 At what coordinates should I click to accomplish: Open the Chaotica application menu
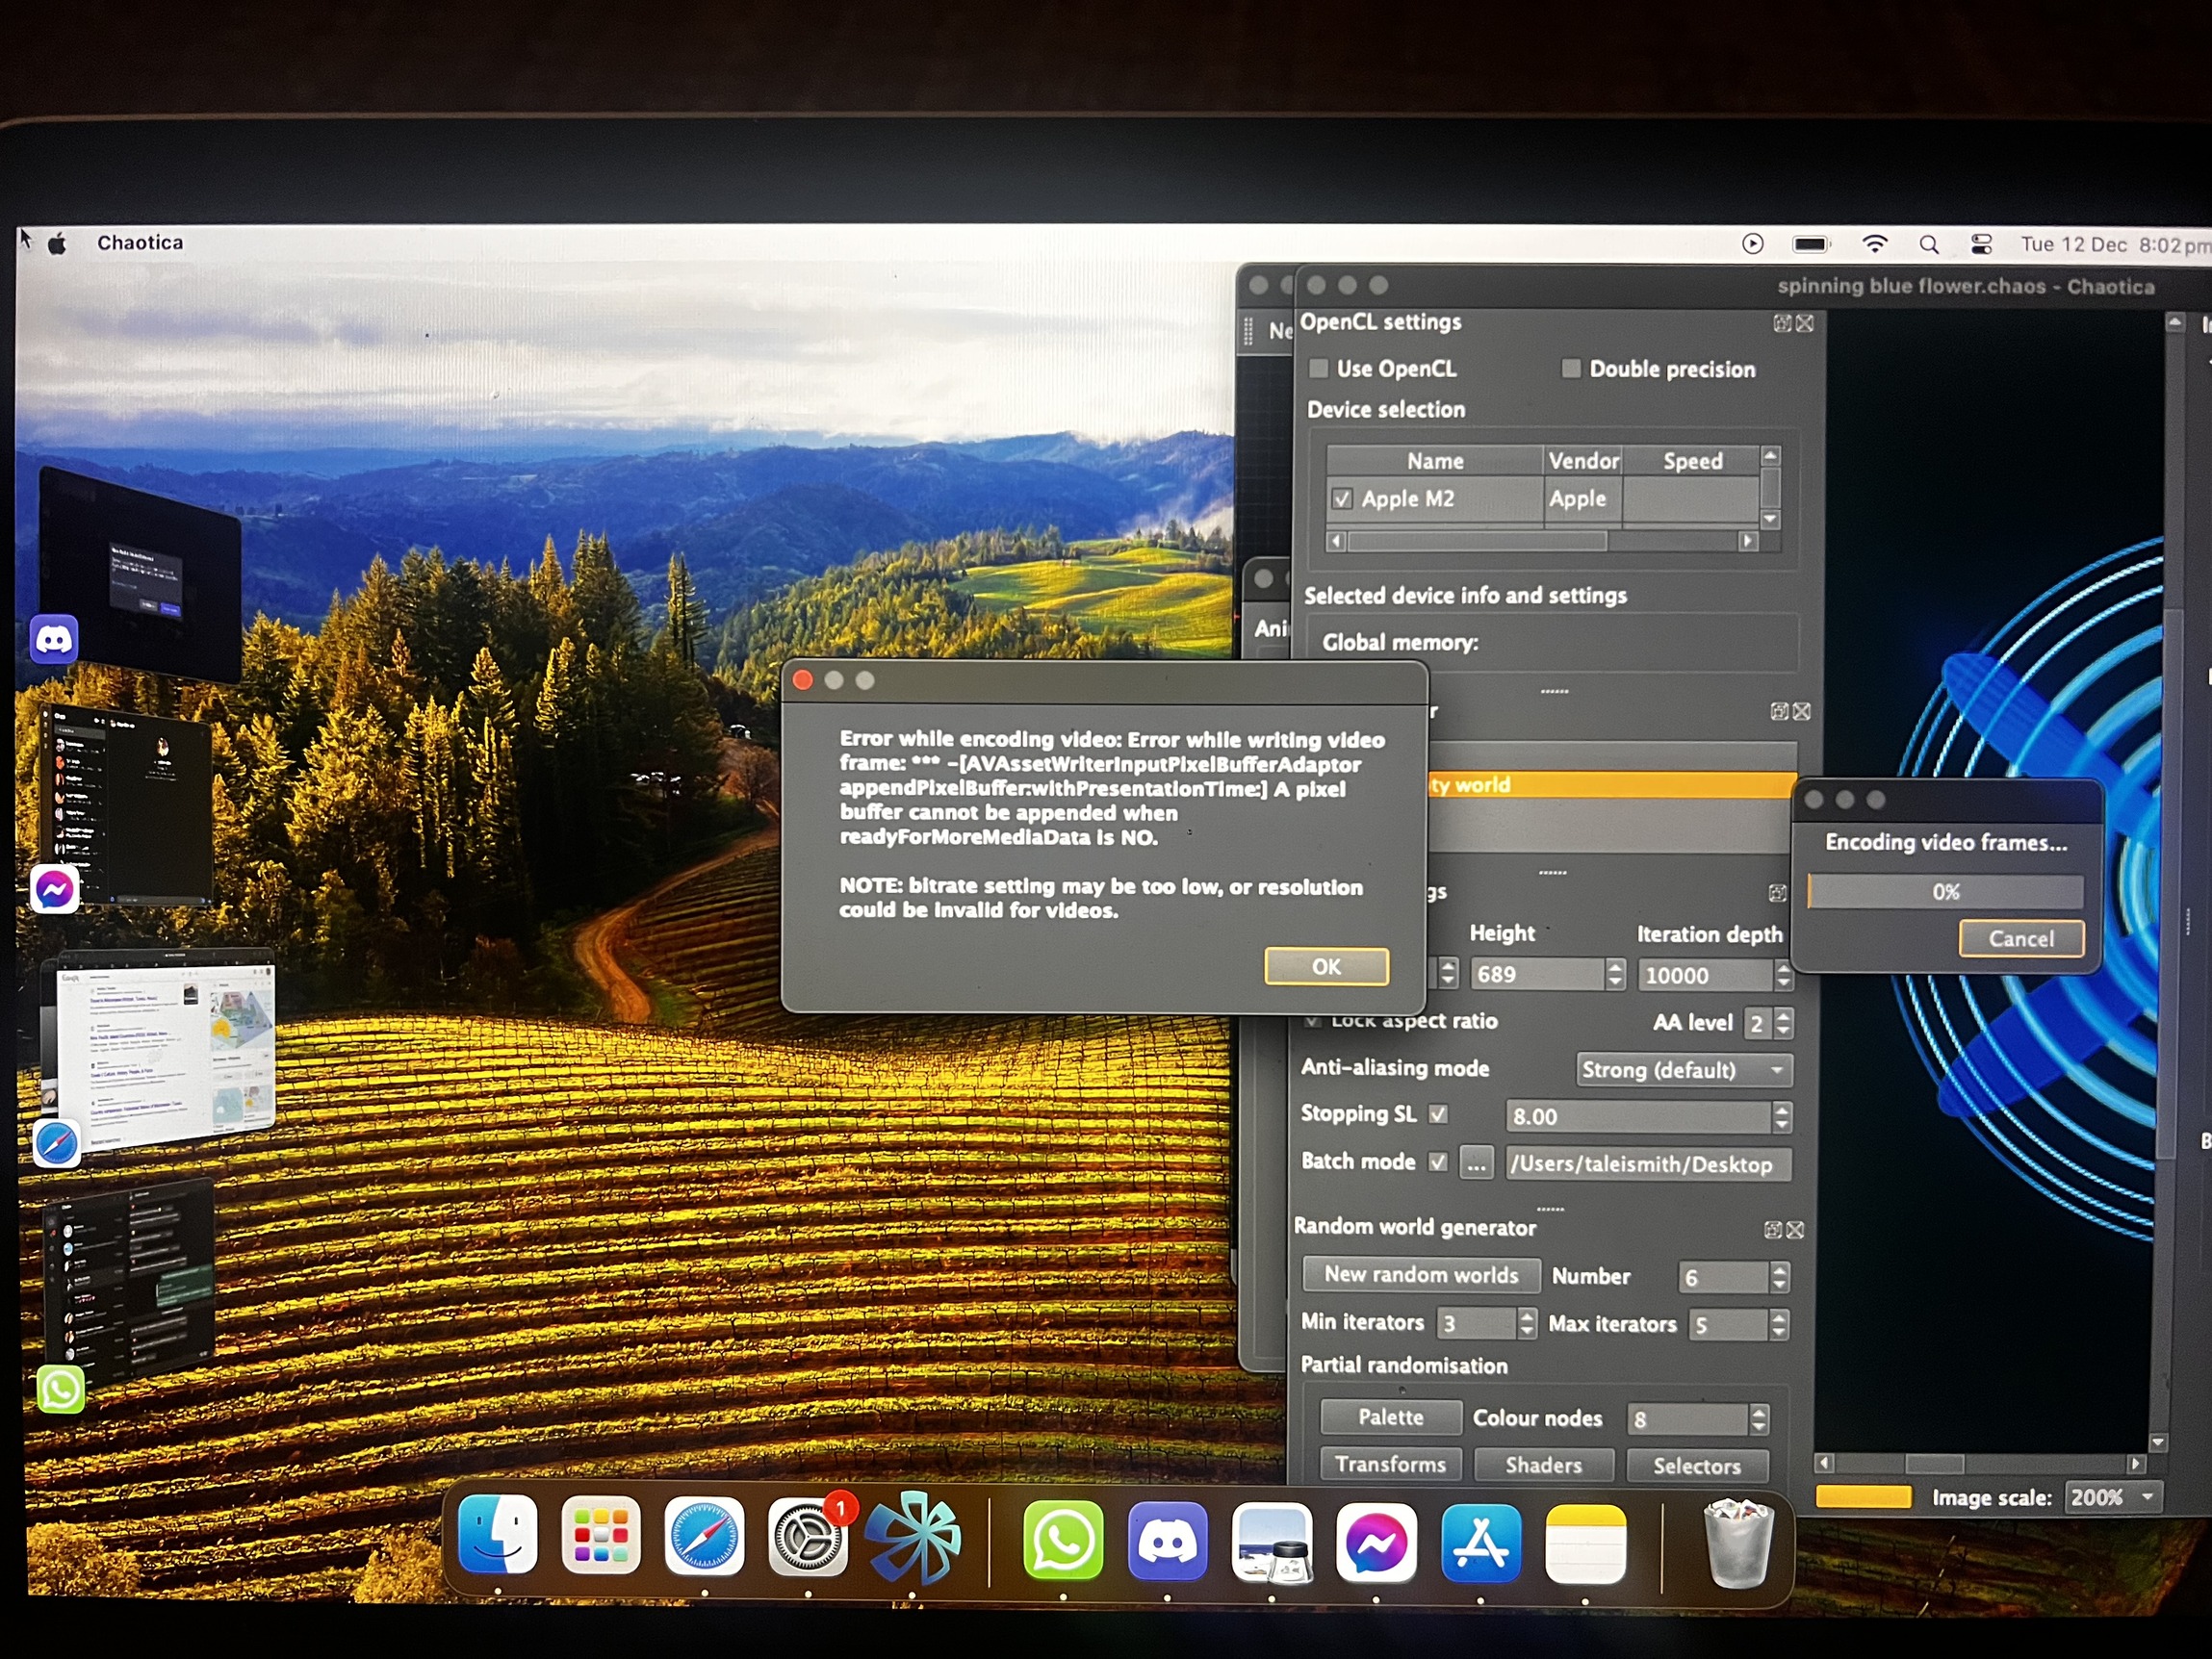(x=140, y=243)
